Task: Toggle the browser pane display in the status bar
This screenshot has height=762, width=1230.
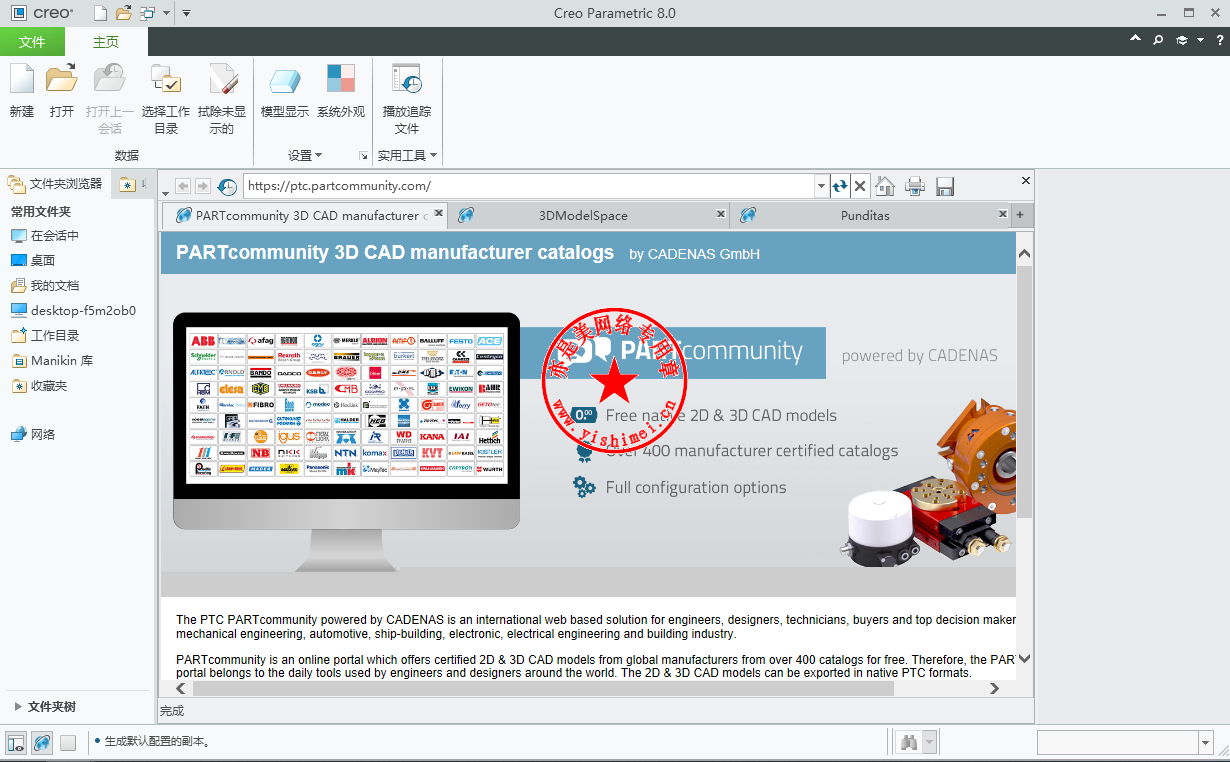Action: pyautogui.click(x=42, y=742)
